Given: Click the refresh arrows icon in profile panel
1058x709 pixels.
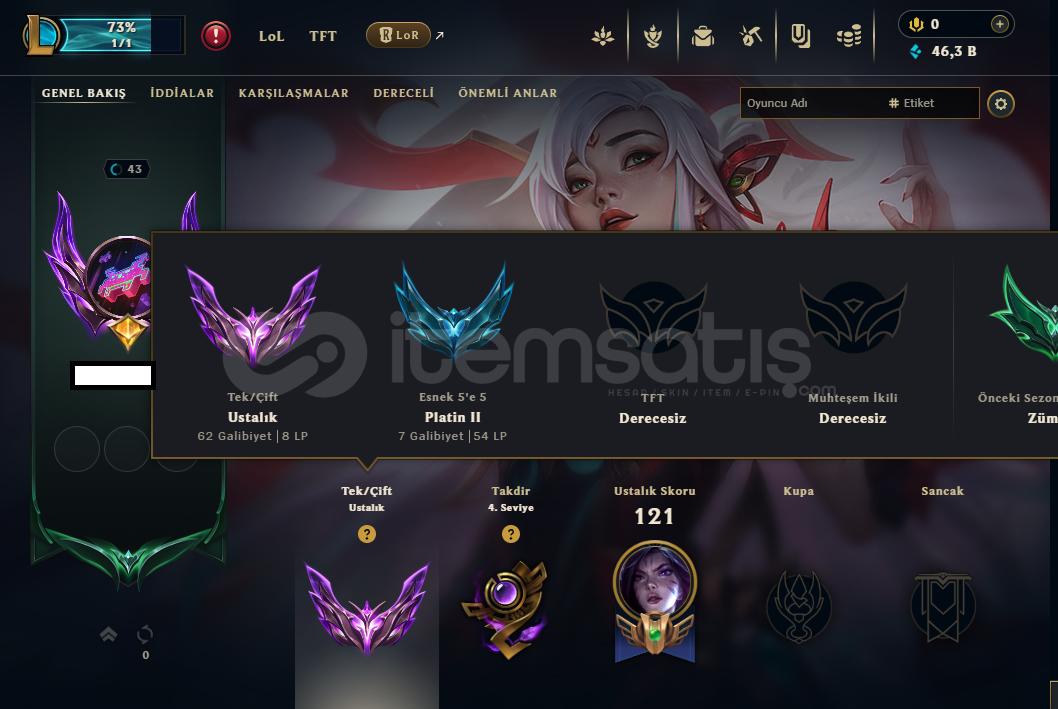Looking at the screenshot, I should (x=145, y=634).
